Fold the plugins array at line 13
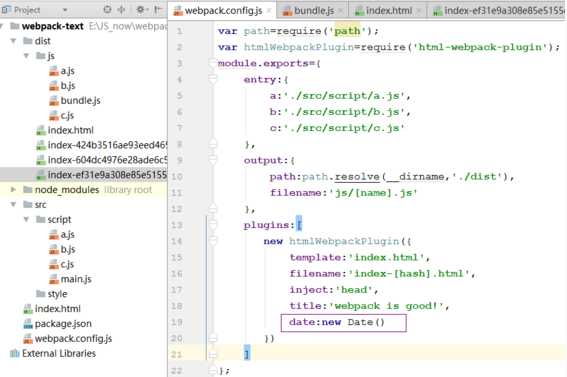This screenshot has height=377, width=567. point(212,225)
